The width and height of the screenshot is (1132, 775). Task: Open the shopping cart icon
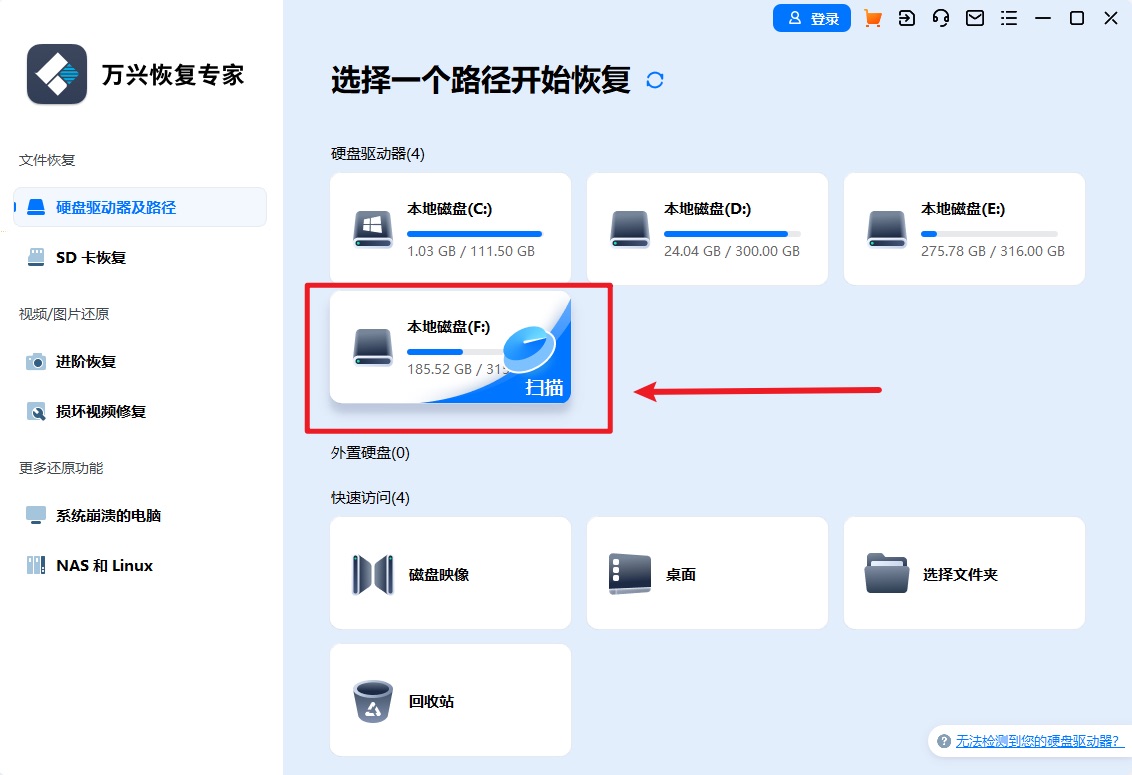pos(873,18)
